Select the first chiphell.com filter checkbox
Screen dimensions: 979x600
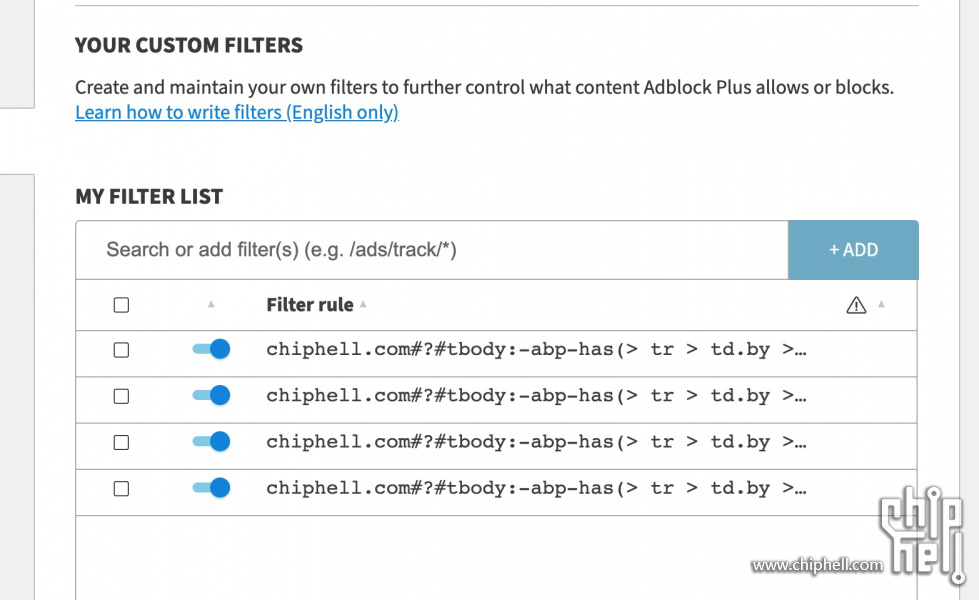121,350
